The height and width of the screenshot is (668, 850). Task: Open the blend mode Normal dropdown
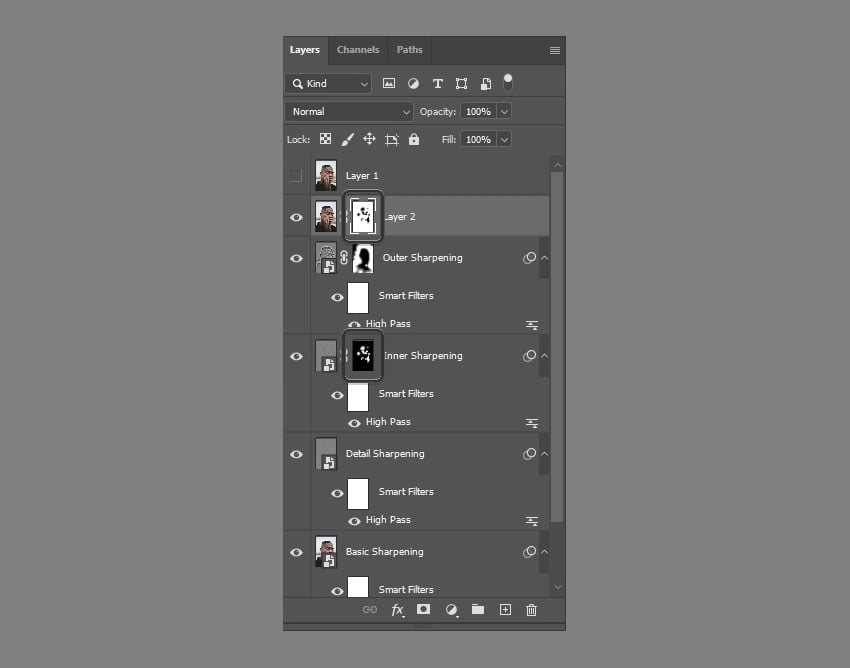pyautogui.click(x=349, y=112)
